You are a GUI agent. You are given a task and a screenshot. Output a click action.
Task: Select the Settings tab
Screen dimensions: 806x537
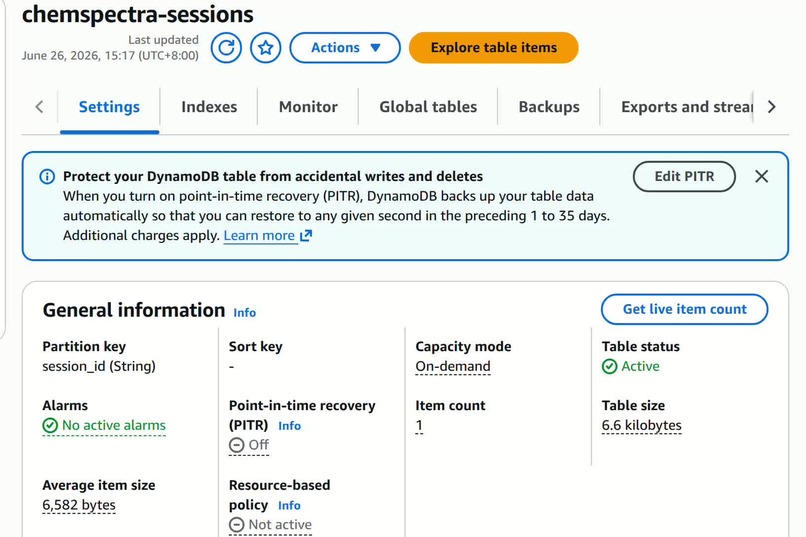tap(109, 107)
